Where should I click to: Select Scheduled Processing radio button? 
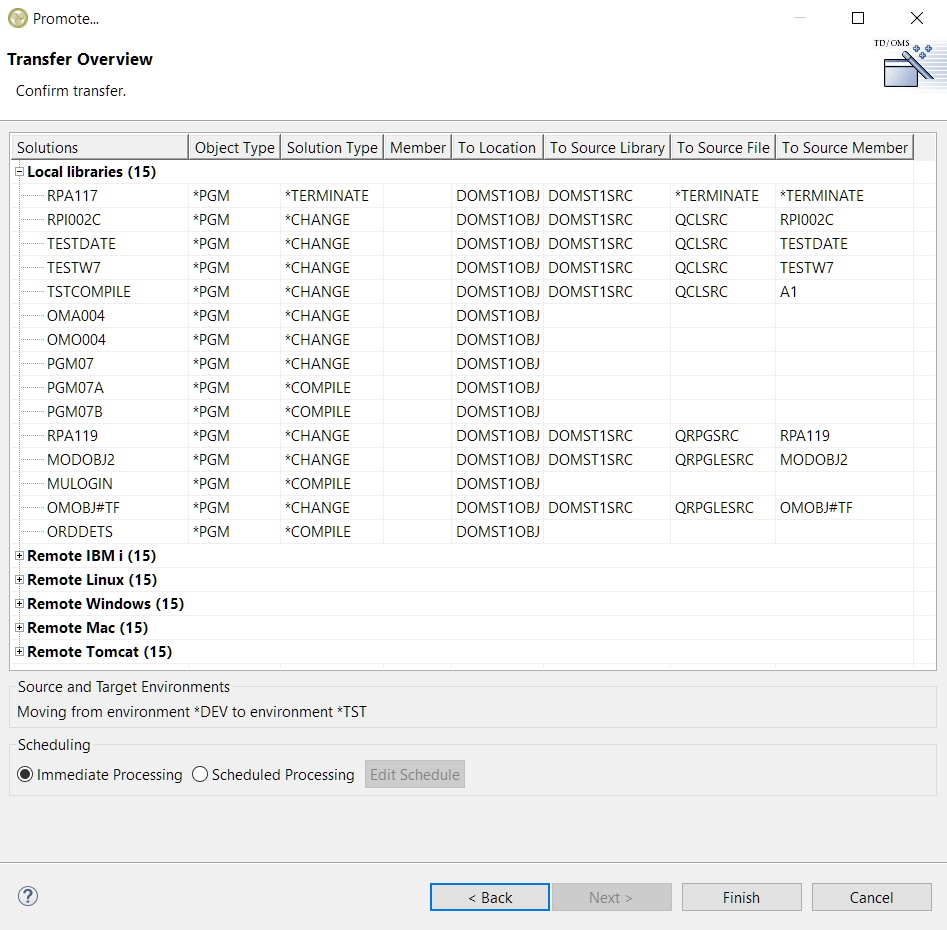tap(200, 775)
